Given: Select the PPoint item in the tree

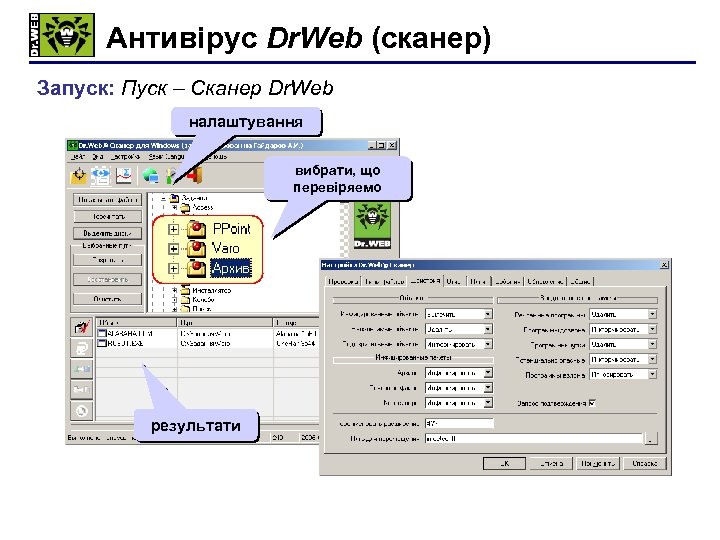Looking at the screenshot, I should [231, 229].
